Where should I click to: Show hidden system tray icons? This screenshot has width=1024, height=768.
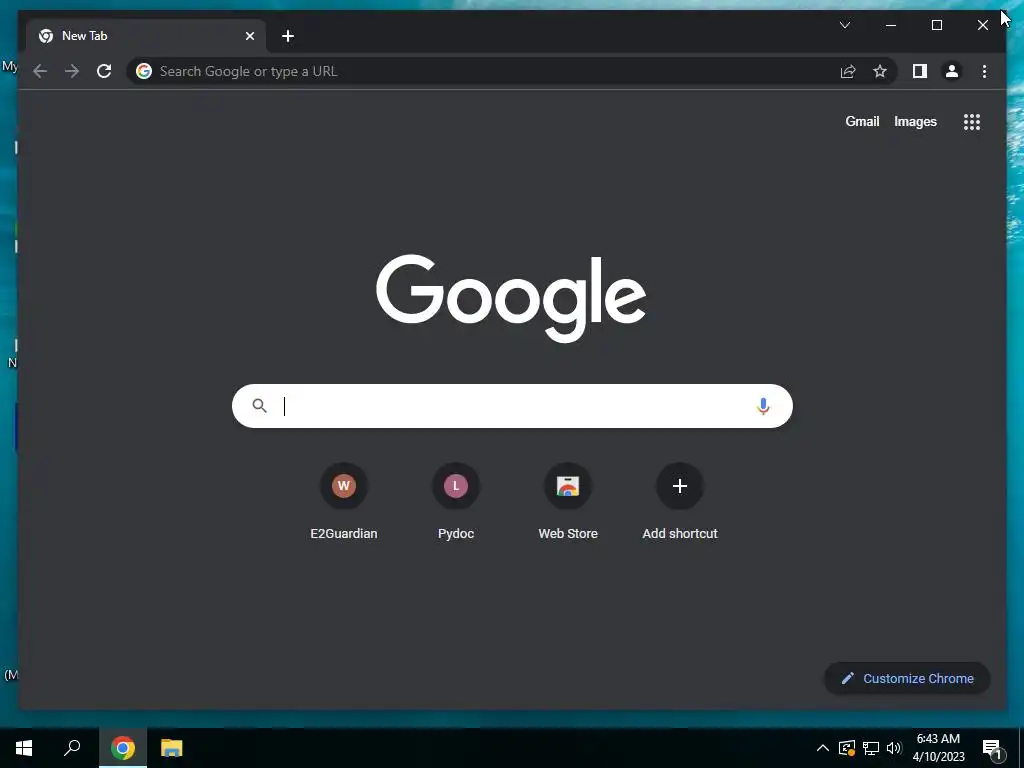click(823, 748)
